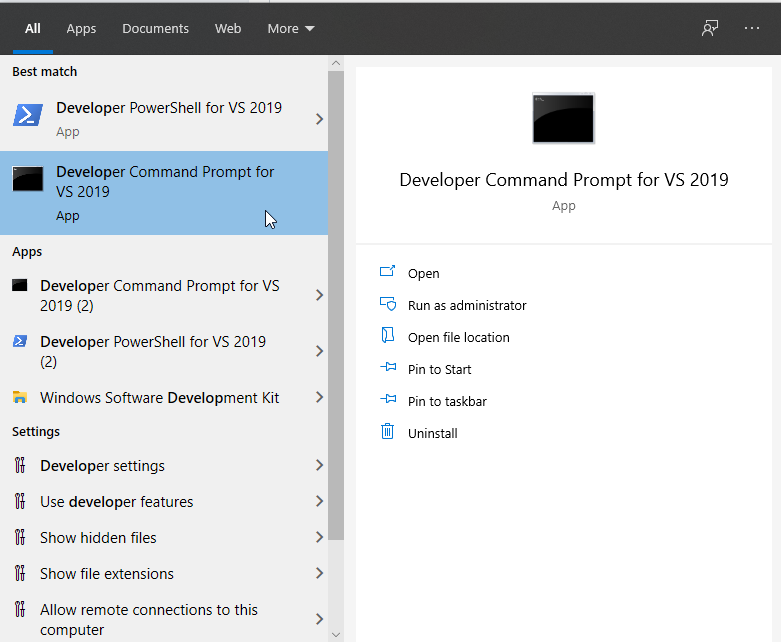Open the three-dot options menu

[752, 28]
